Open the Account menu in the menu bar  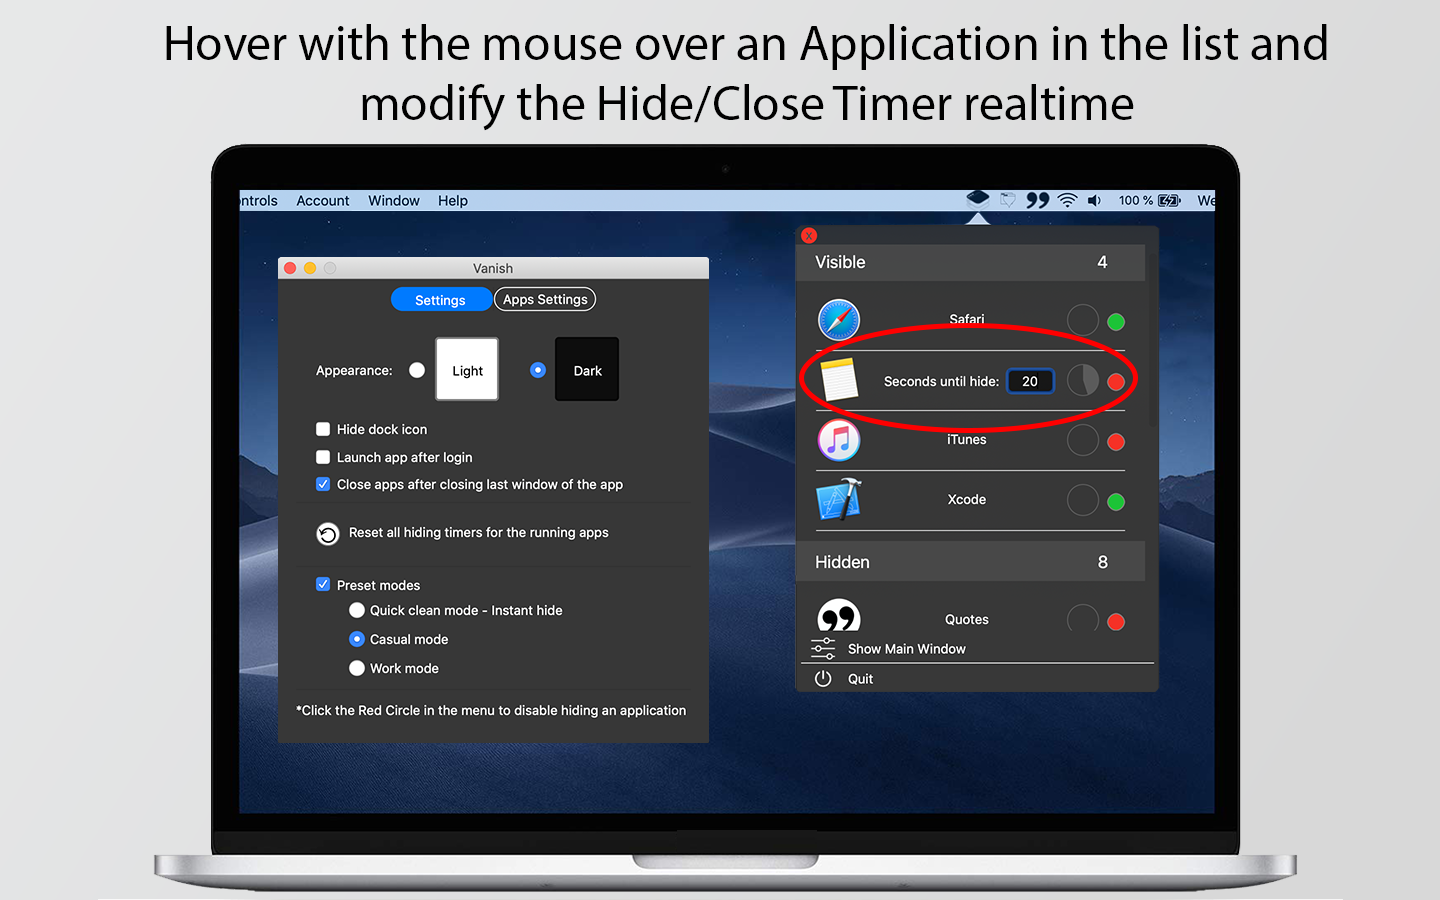(322, 200)
